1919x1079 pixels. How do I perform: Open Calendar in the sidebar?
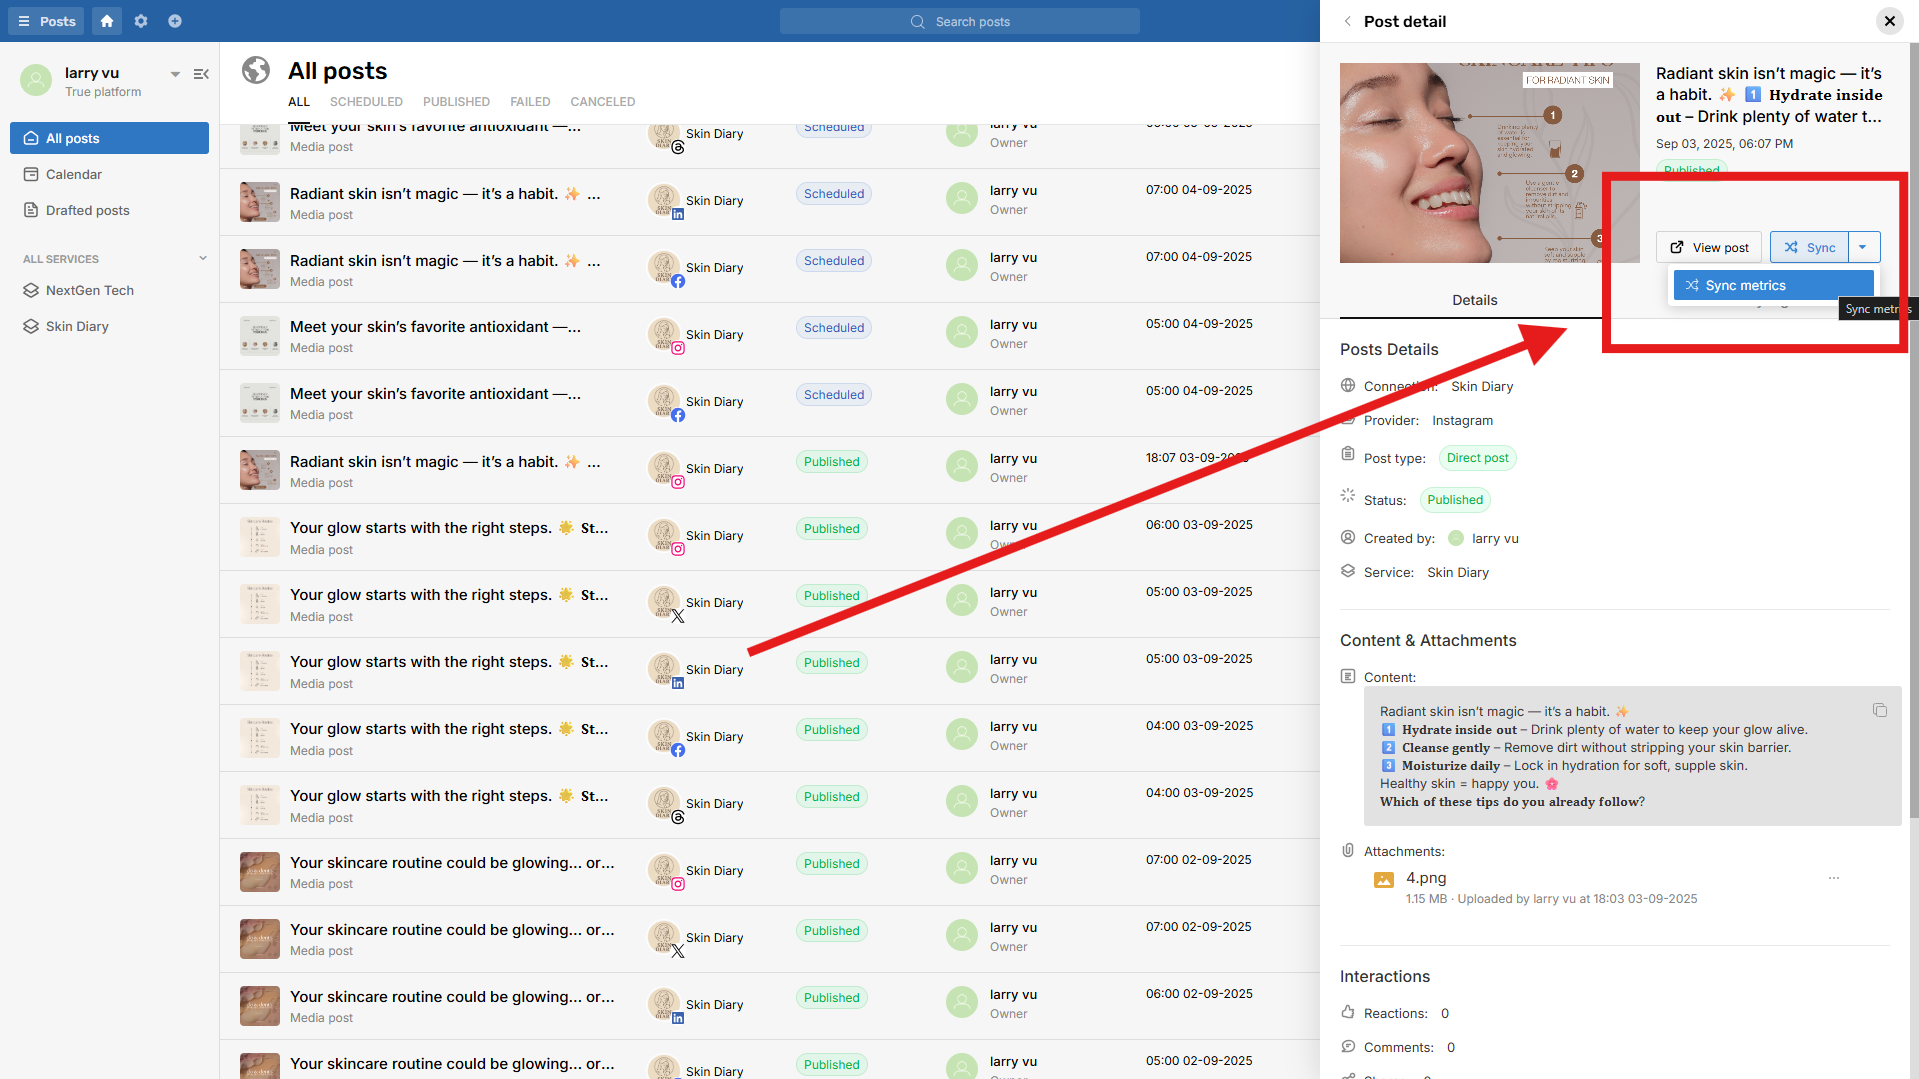coord(74,174)
